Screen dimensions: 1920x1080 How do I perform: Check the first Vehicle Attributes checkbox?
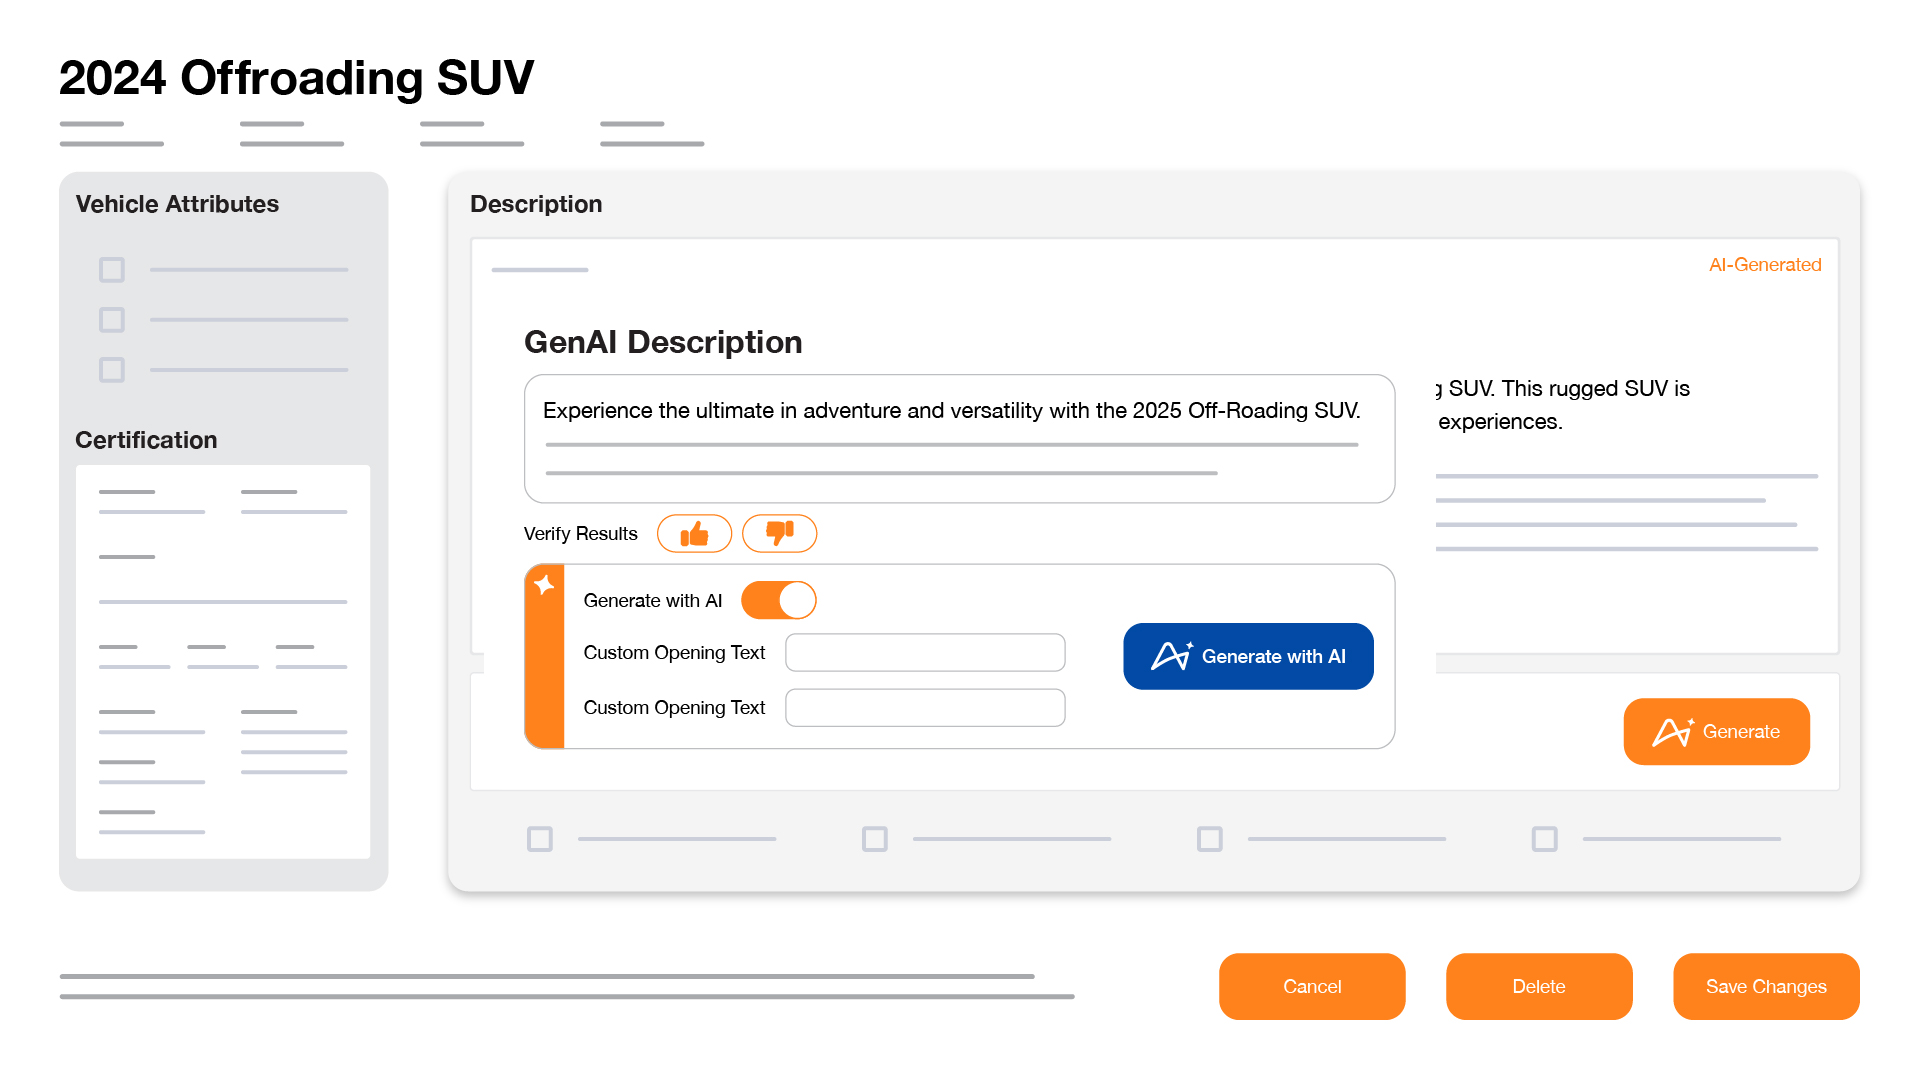112,270
